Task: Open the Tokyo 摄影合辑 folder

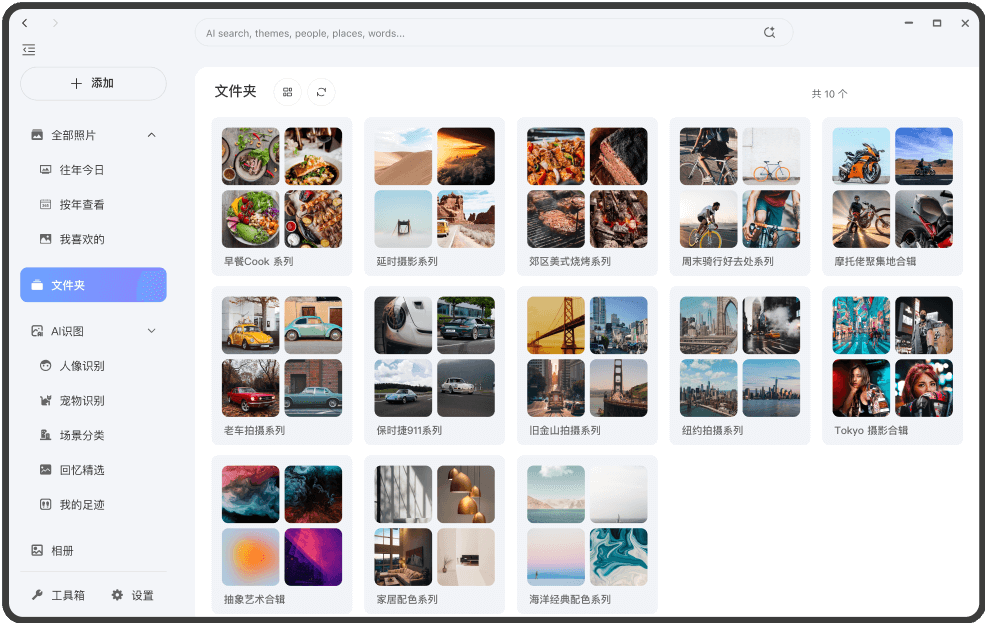Action: click(x=892, y=364)
